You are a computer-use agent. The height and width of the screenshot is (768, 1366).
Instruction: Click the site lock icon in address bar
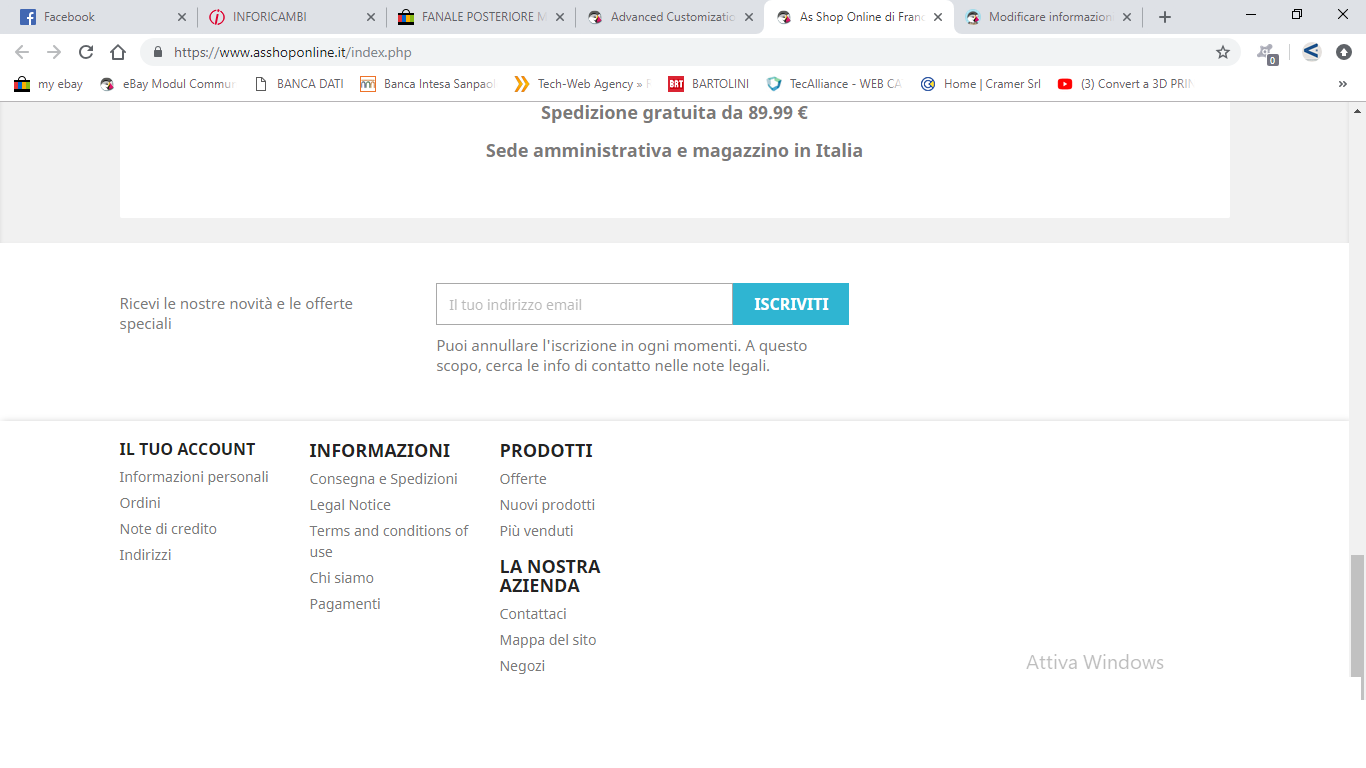[x=157, y=52]
